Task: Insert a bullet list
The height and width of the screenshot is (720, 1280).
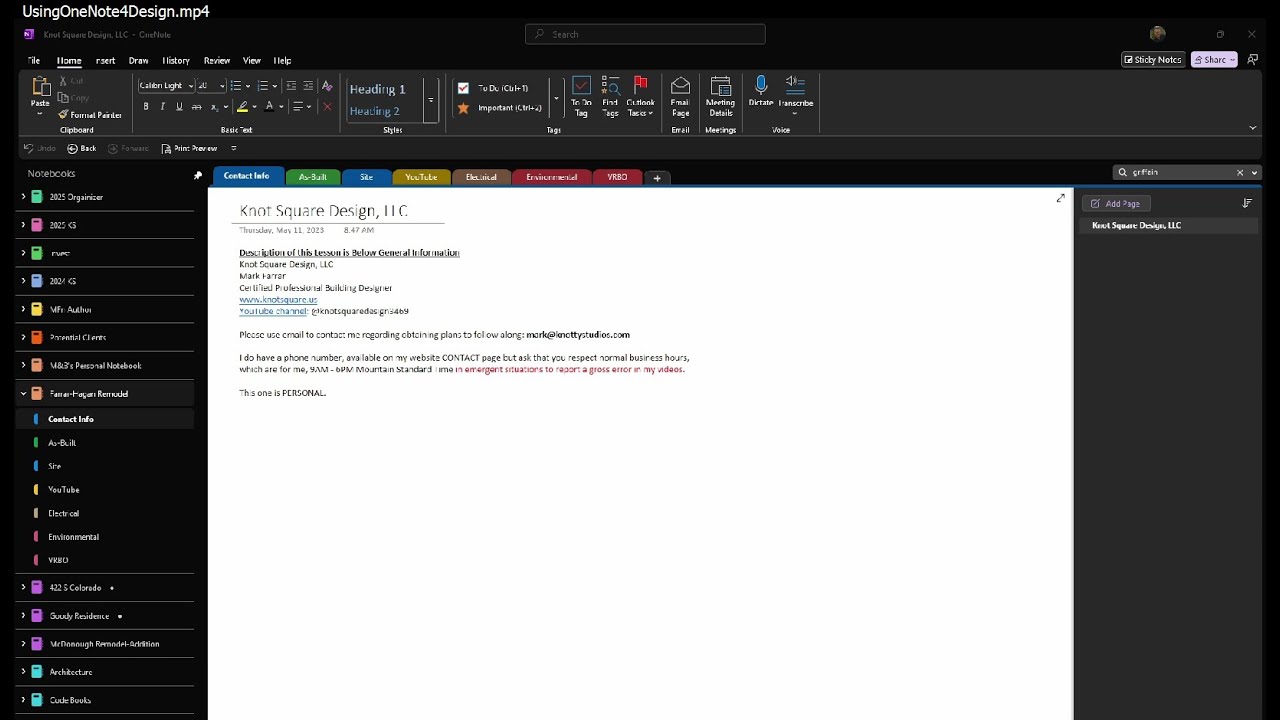Action: point(235,86)
